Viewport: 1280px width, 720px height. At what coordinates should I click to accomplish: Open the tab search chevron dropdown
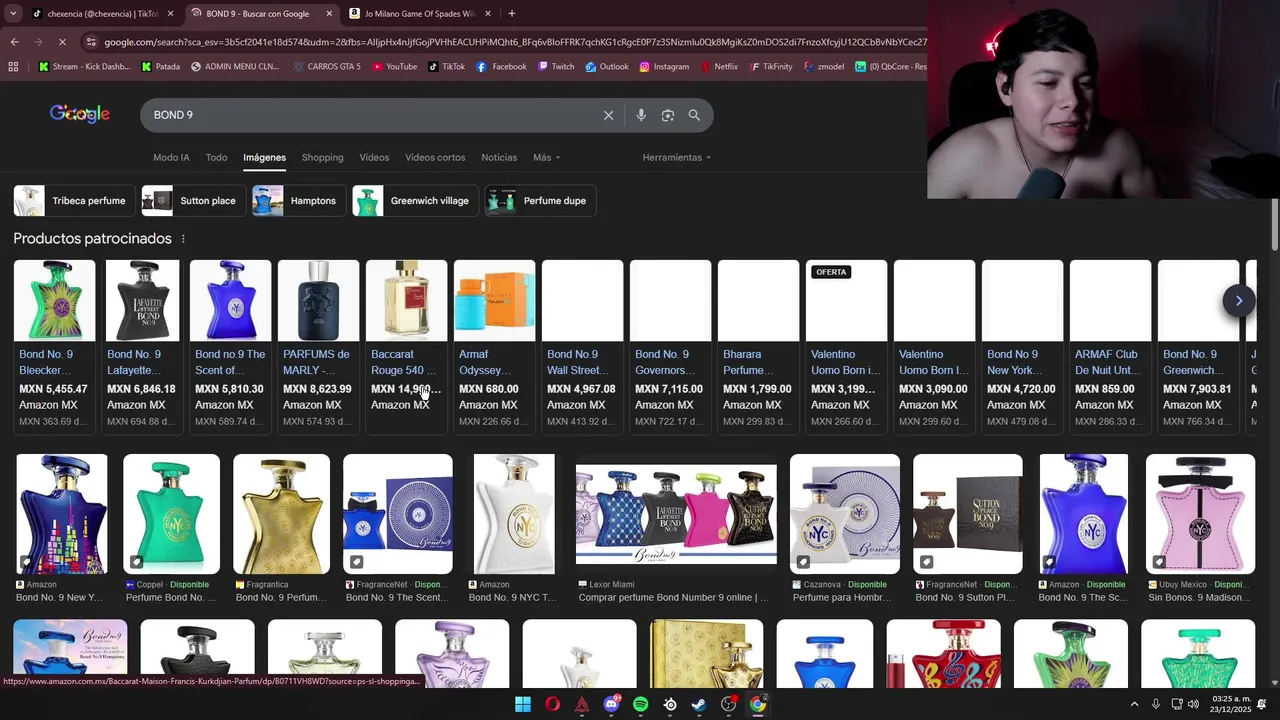tap(13, 14)
